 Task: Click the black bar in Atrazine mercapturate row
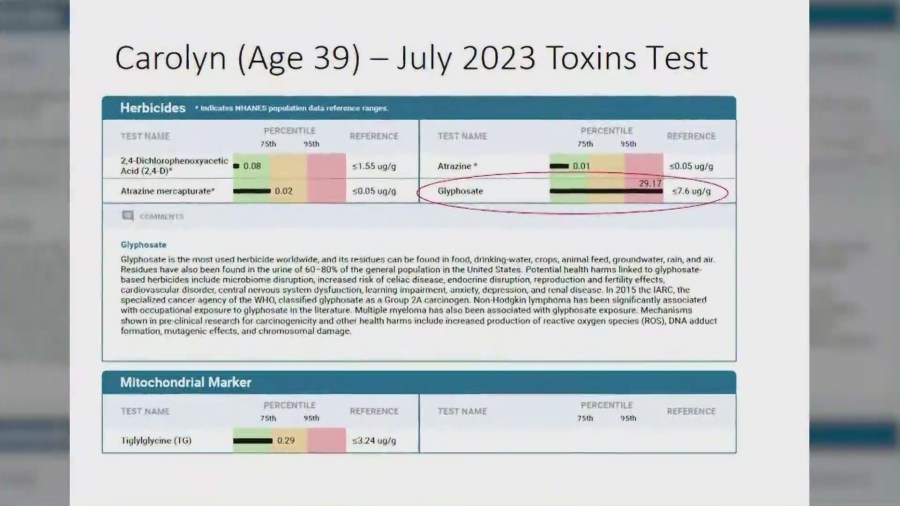pyautogui.click(x=251, y=190)
